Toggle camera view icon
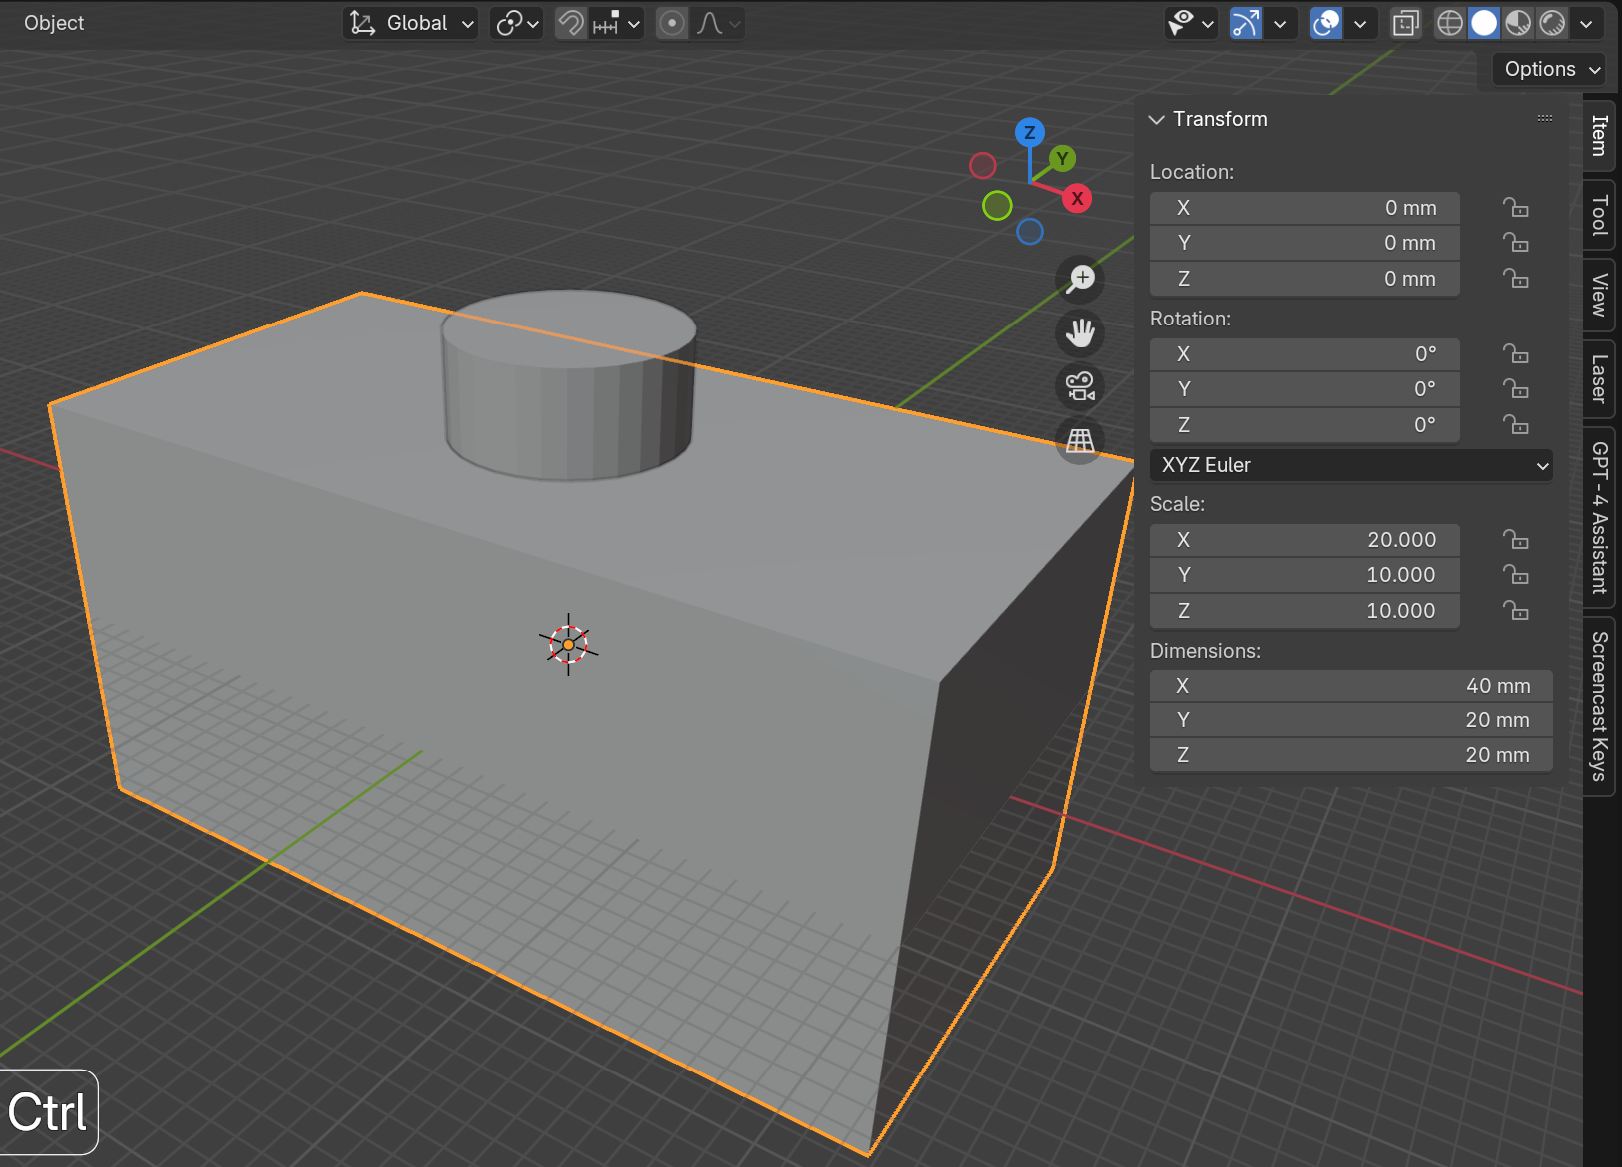Viewport: 1622px width, 1167px height. tap(1080, 386)
